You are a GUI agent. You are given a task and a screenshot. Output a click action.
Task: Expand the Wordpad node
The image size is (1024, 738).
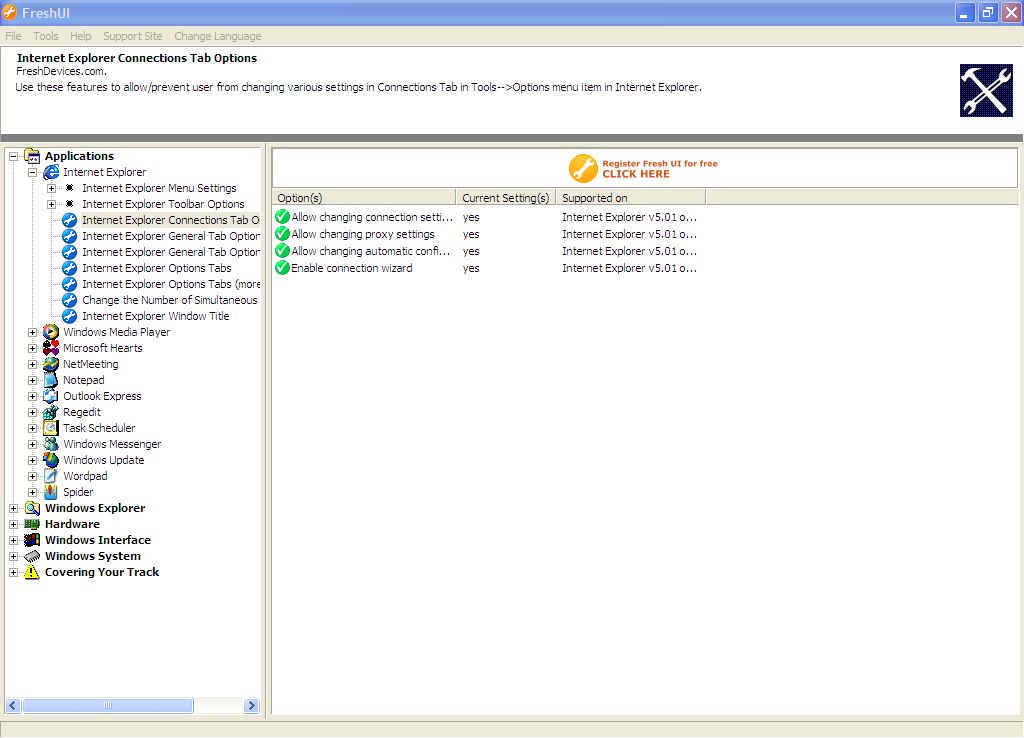pos(32,476)
